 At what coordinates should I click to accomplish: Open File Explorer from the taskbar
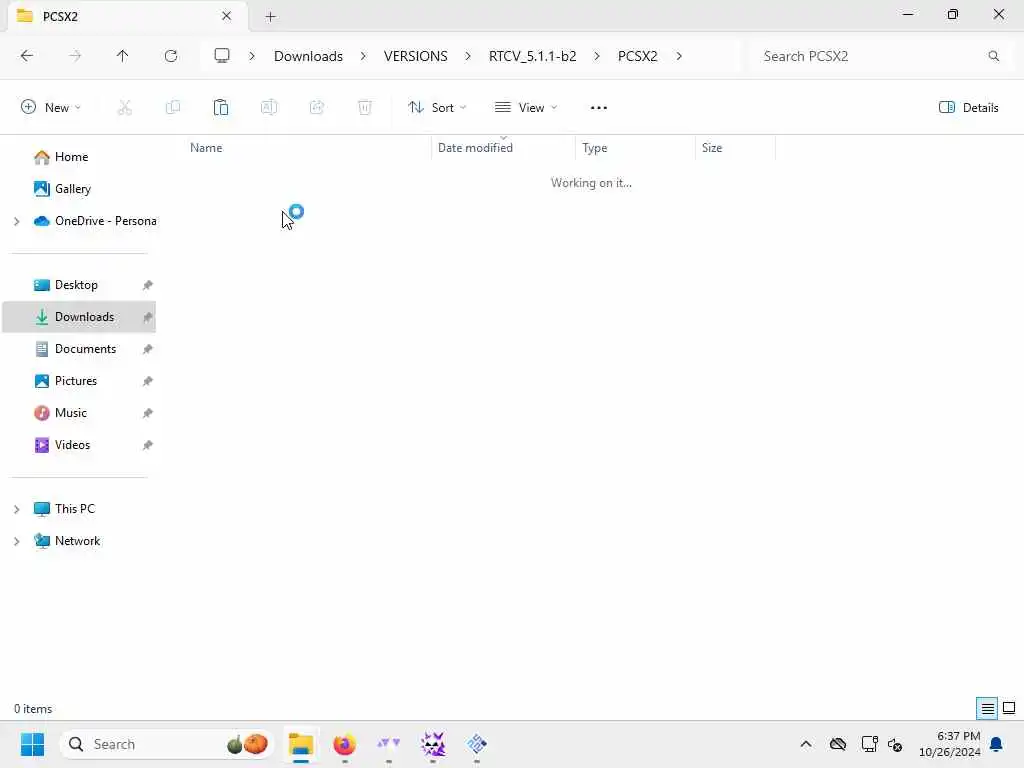coord(301,744)
